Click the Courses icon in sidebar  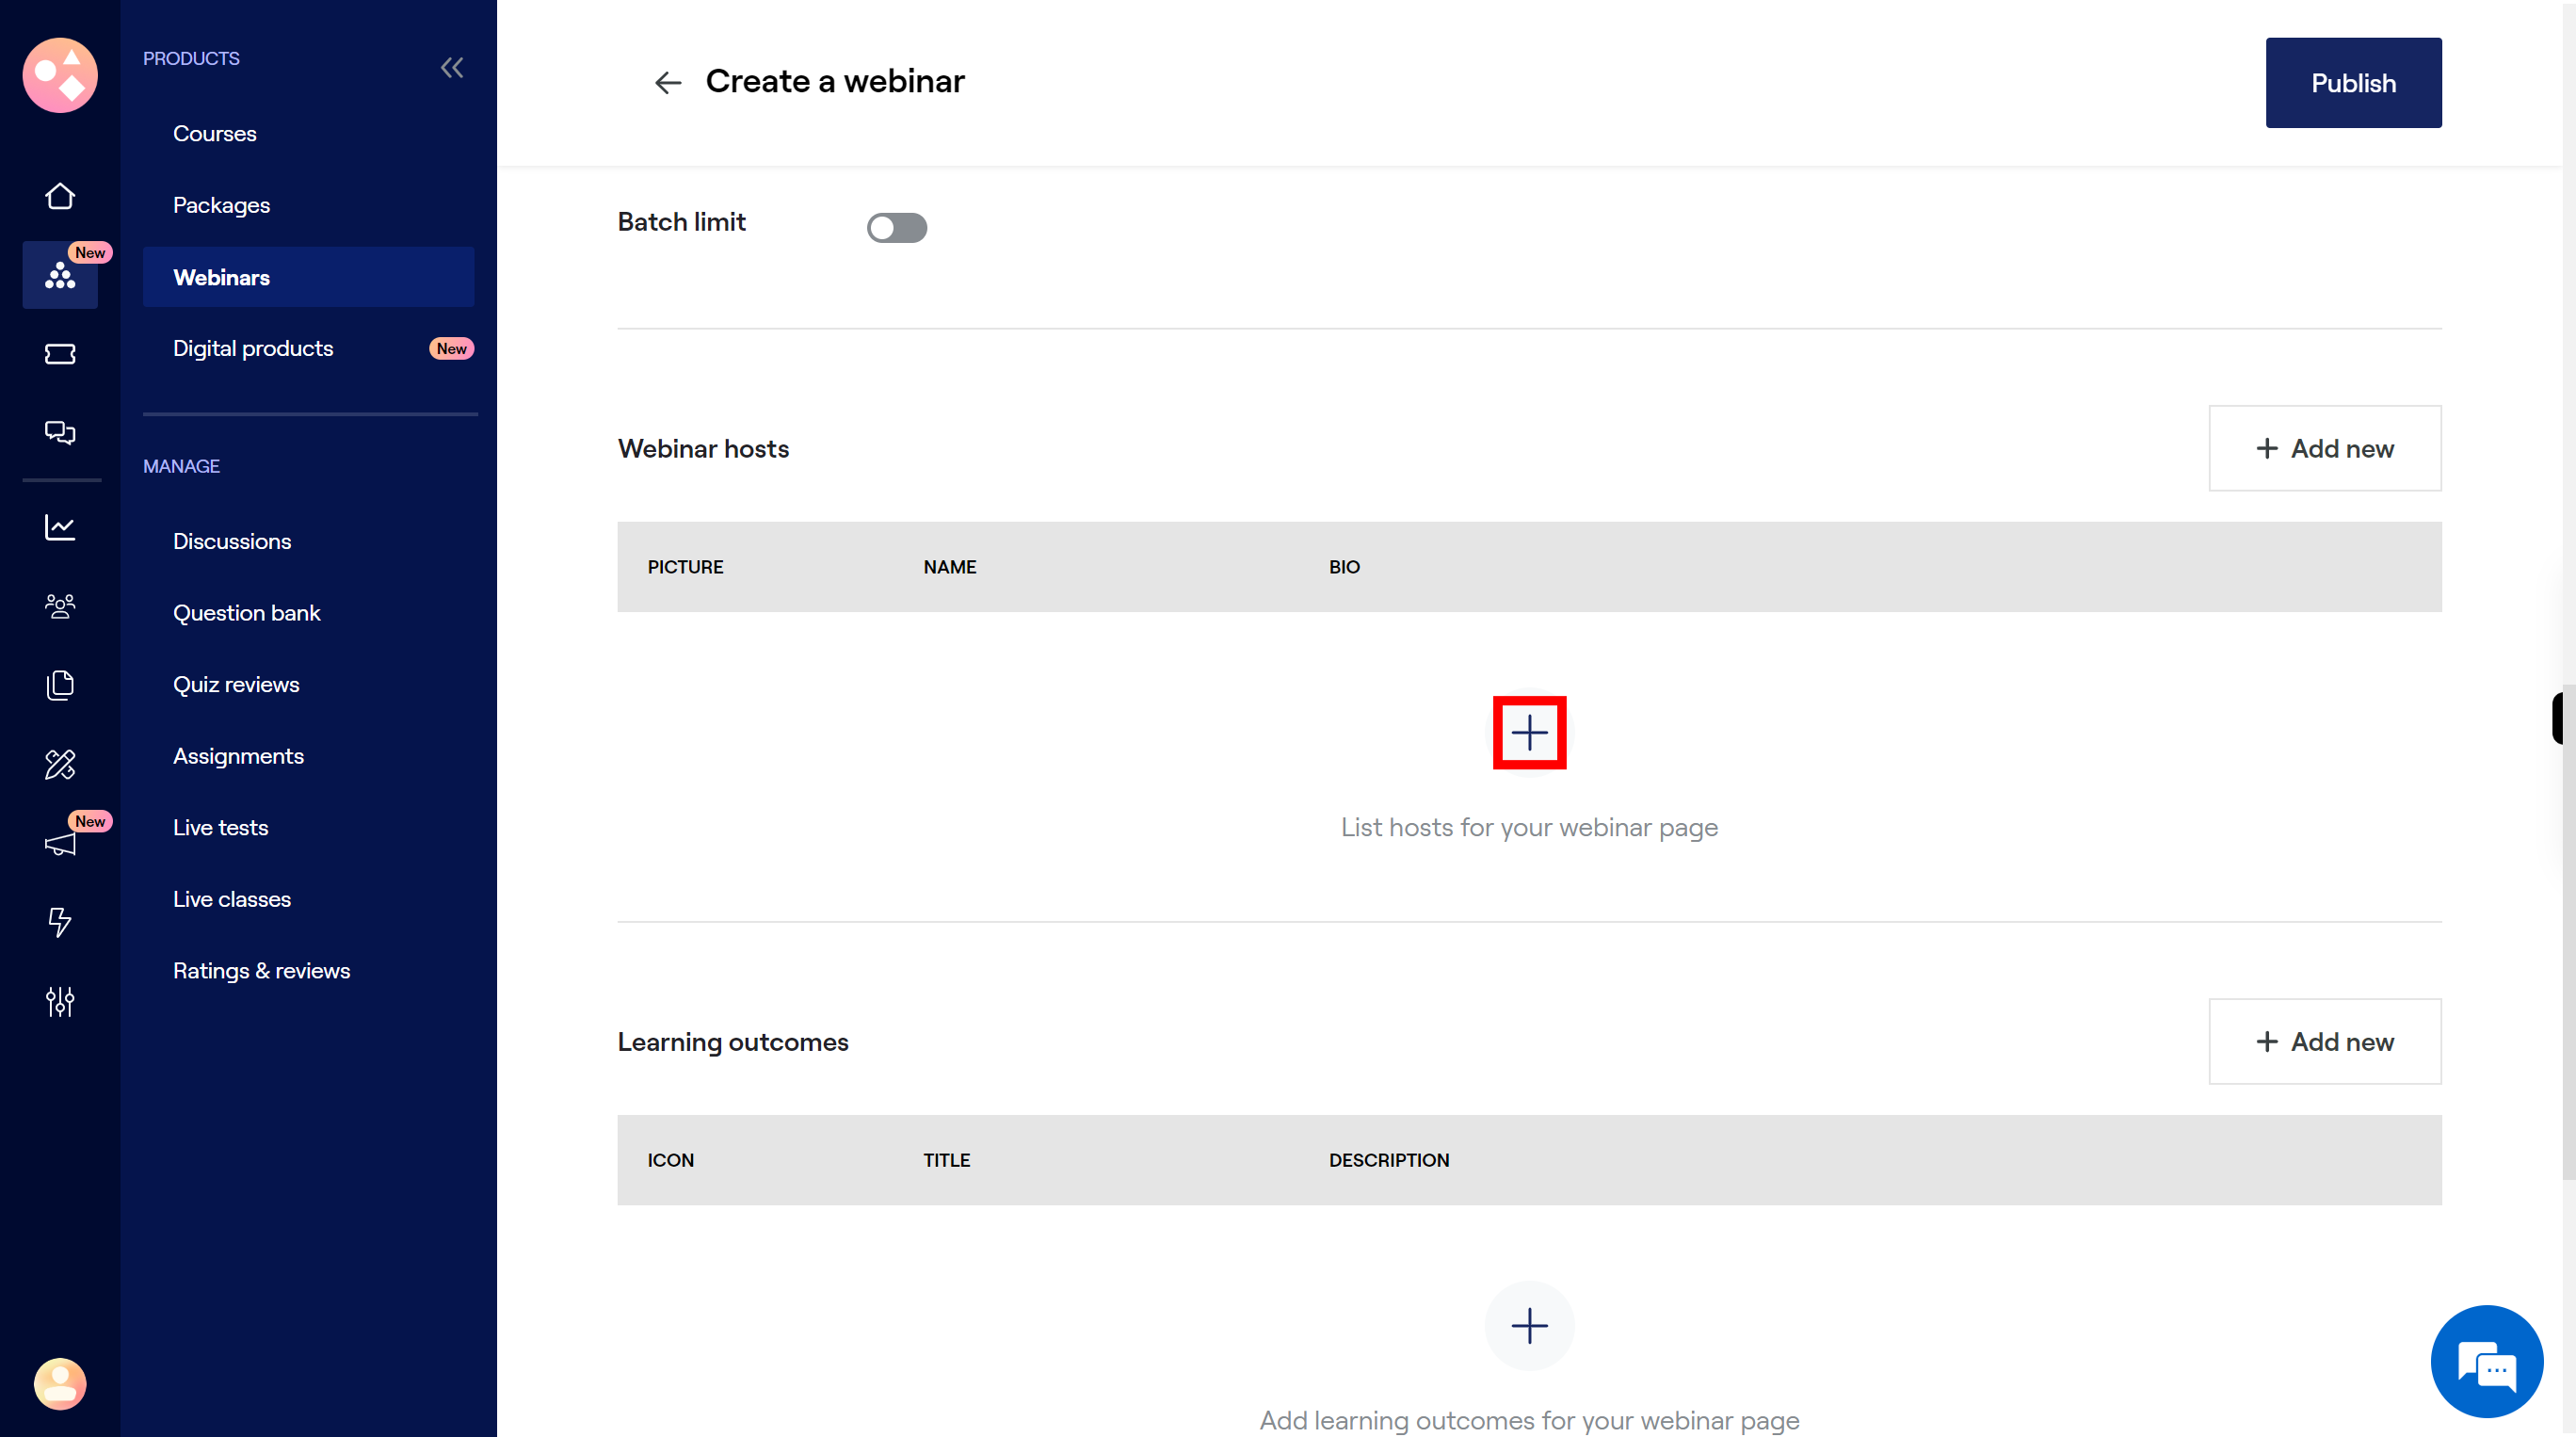pos(214,133)
